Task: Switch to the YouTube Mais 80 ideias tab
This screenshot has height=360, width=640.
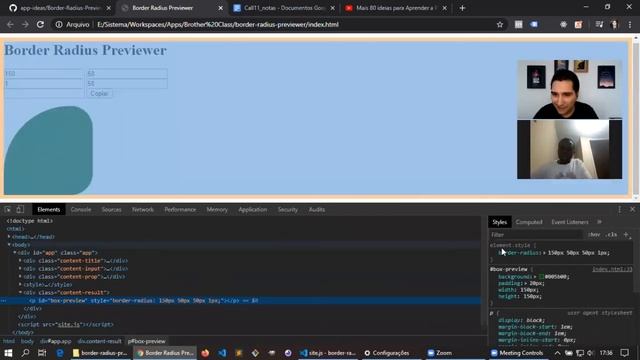Action: click(396, 8)
